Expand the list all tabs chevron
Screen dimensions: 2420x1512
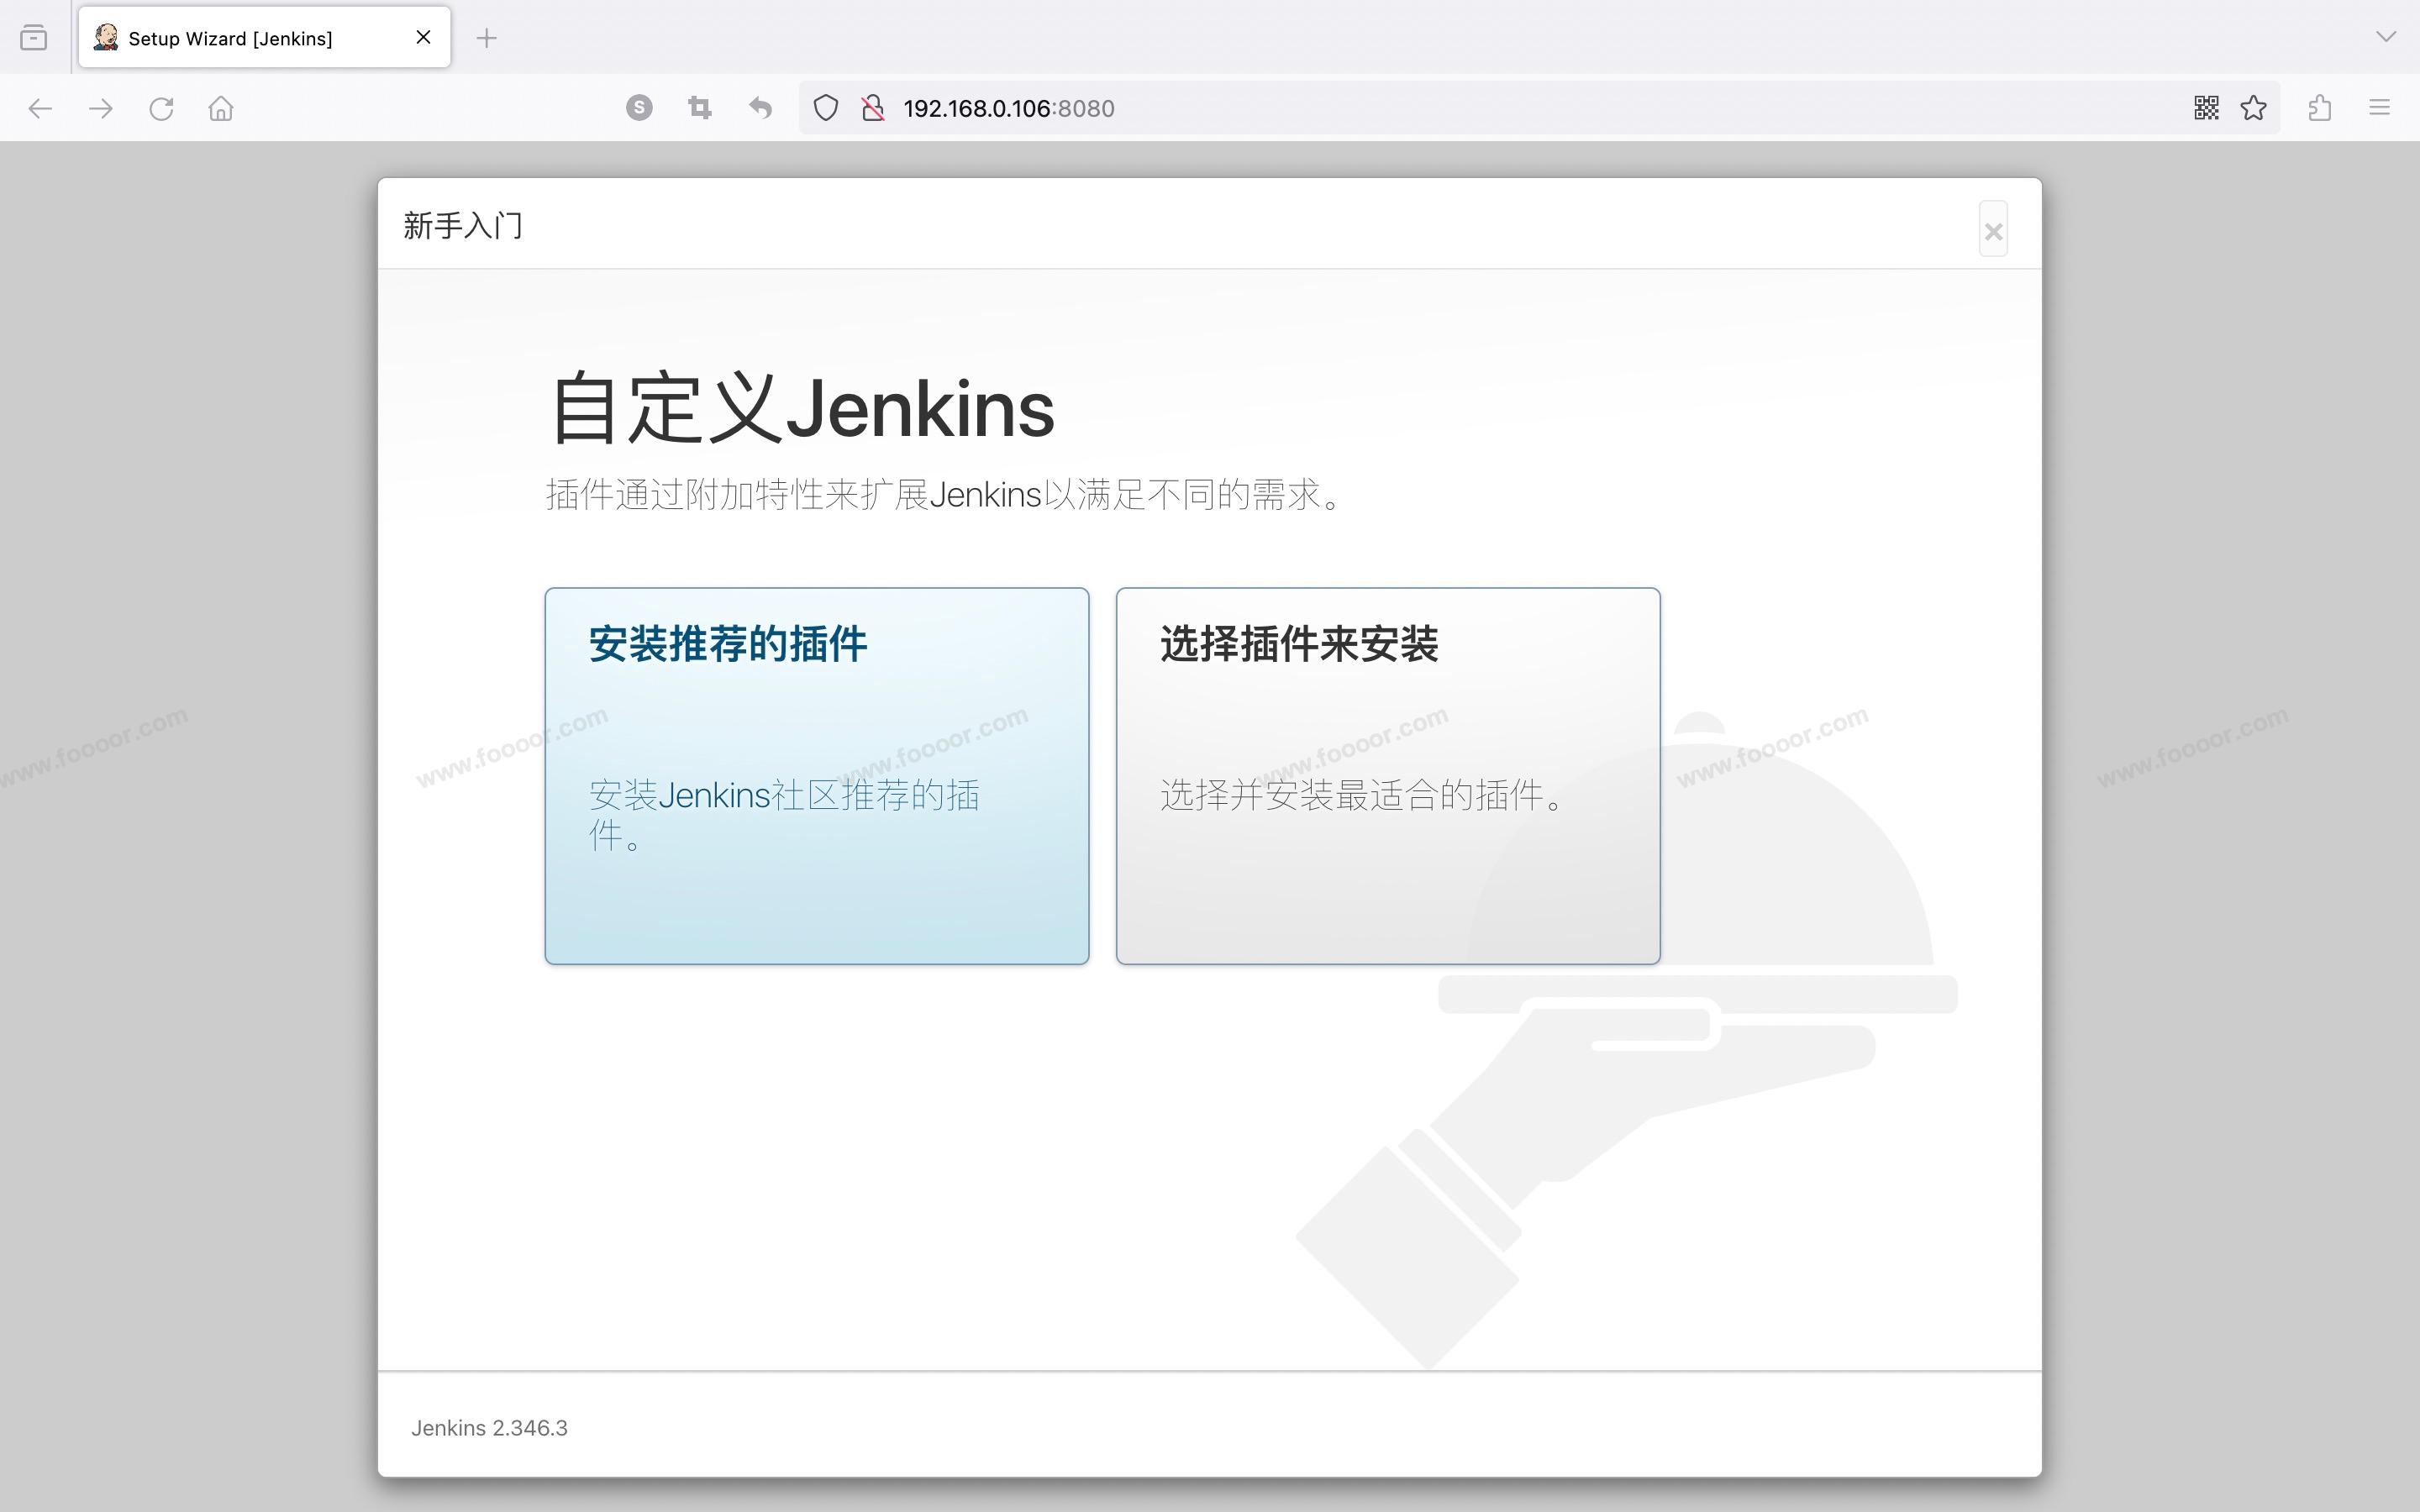click(2386, 37)
